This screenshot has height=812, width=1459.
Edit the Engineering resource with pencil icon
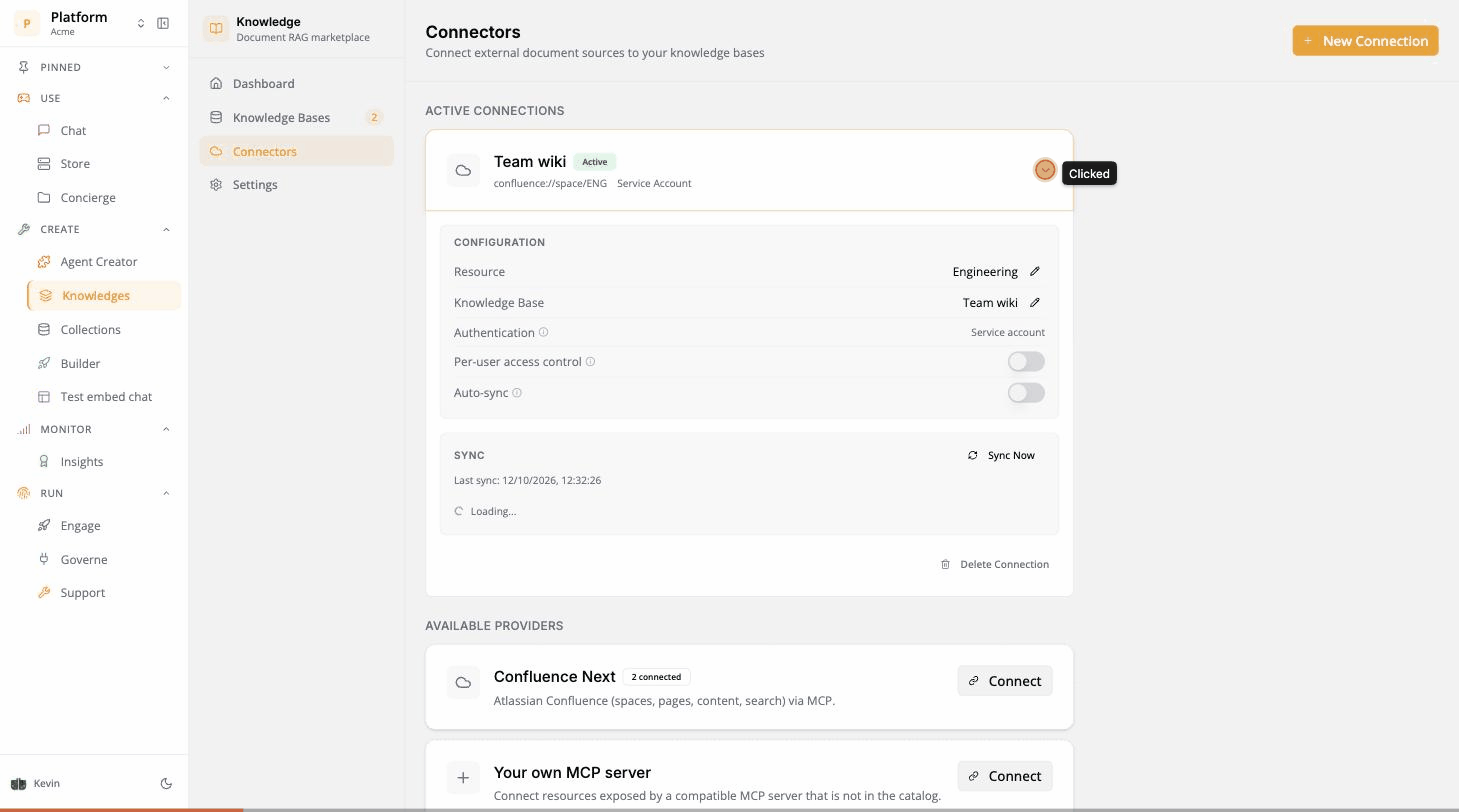(1035, 271)
